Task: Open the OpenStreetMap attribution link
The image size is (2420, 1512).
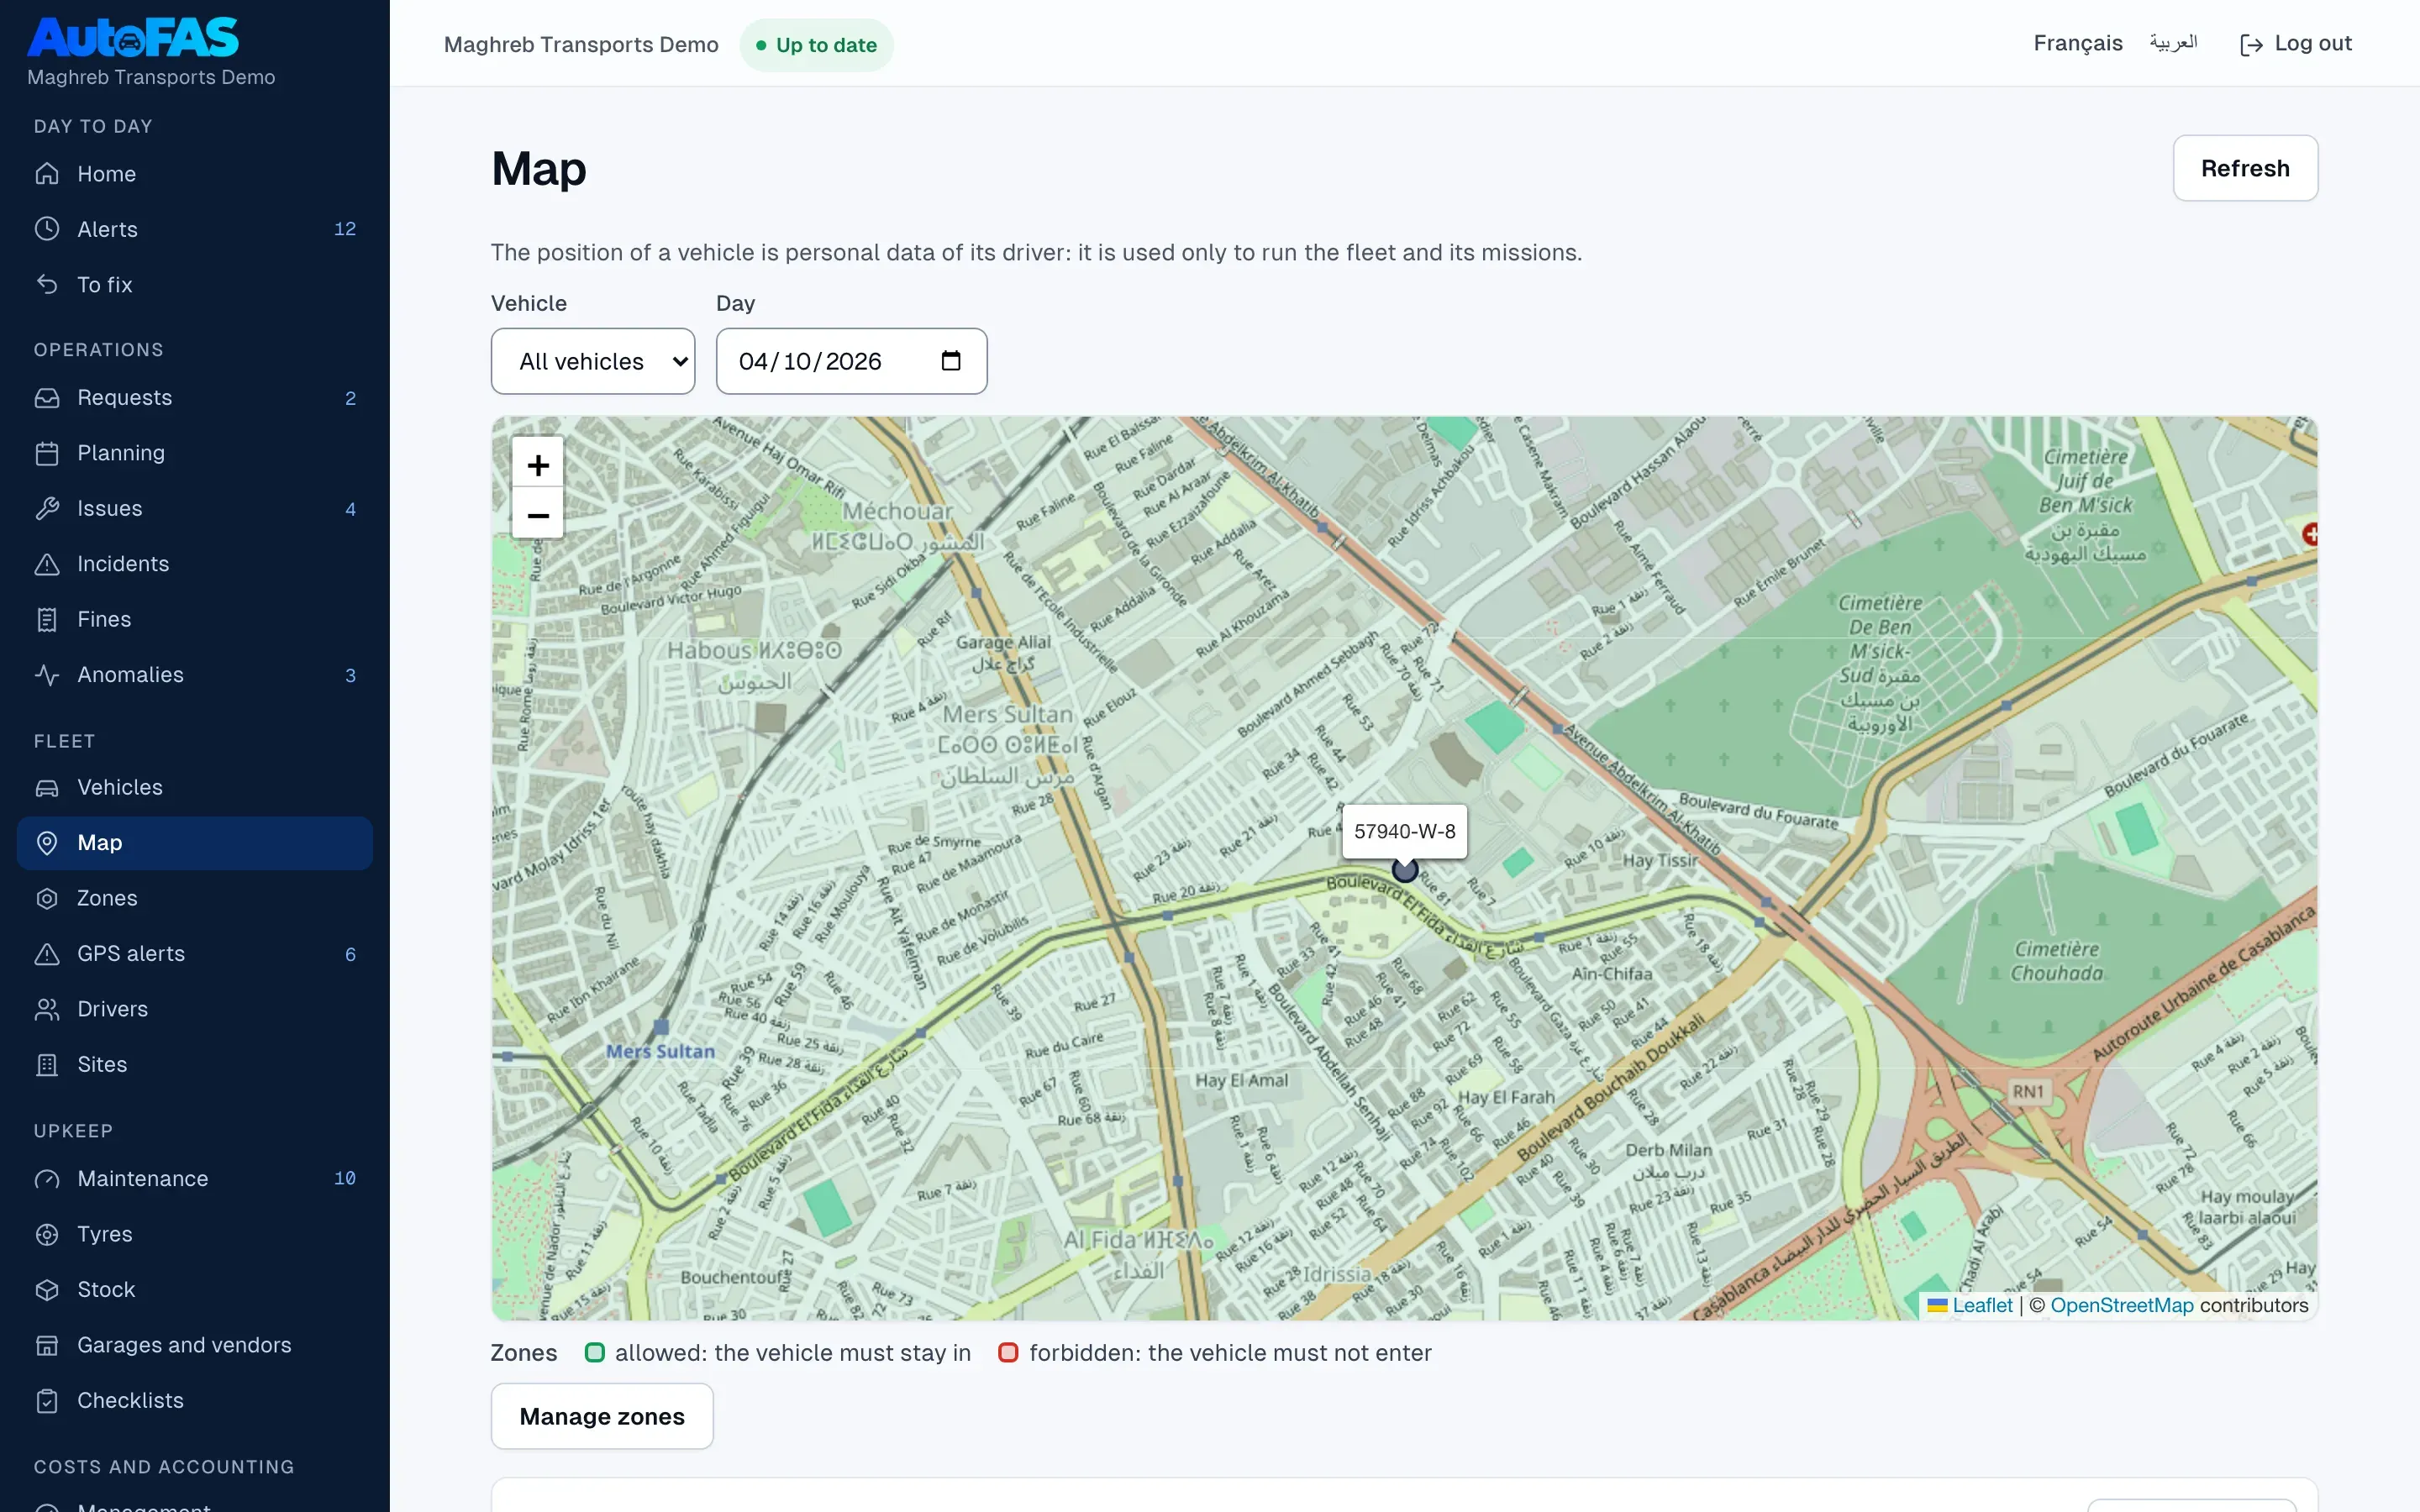Action: pos(2121,1305)
